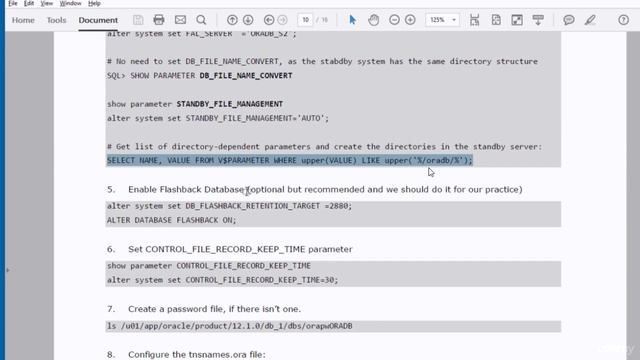The width and height of the screenshot is (640, 360).
Task: Open the Edit menu
Action: click(29, 3)
